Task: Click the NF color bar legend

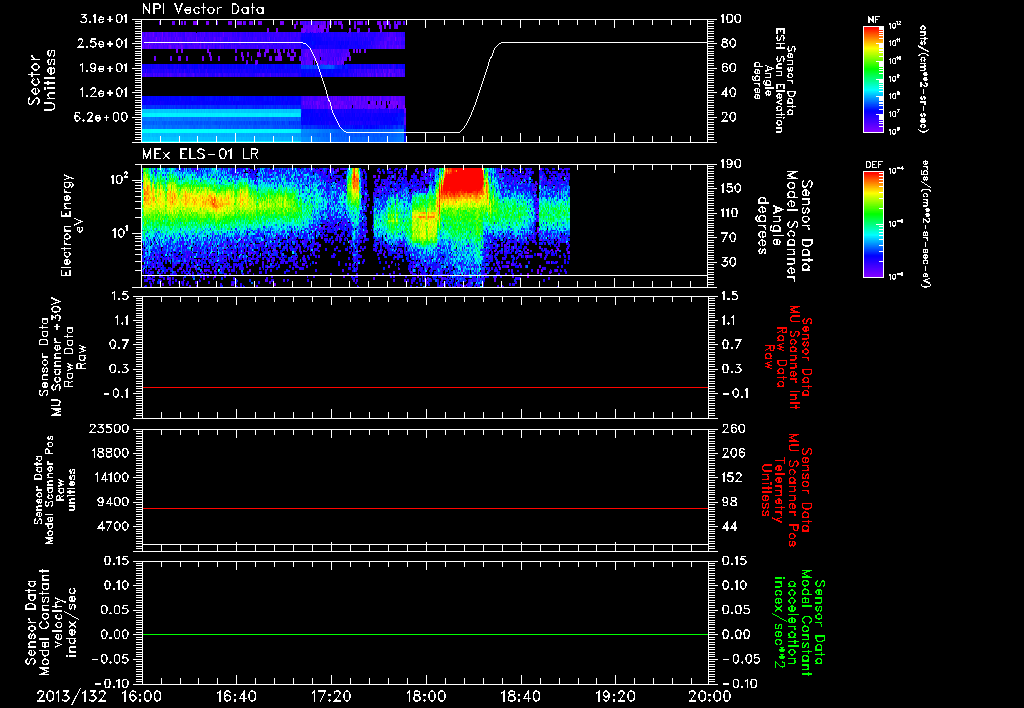Action: click(873, 78)
